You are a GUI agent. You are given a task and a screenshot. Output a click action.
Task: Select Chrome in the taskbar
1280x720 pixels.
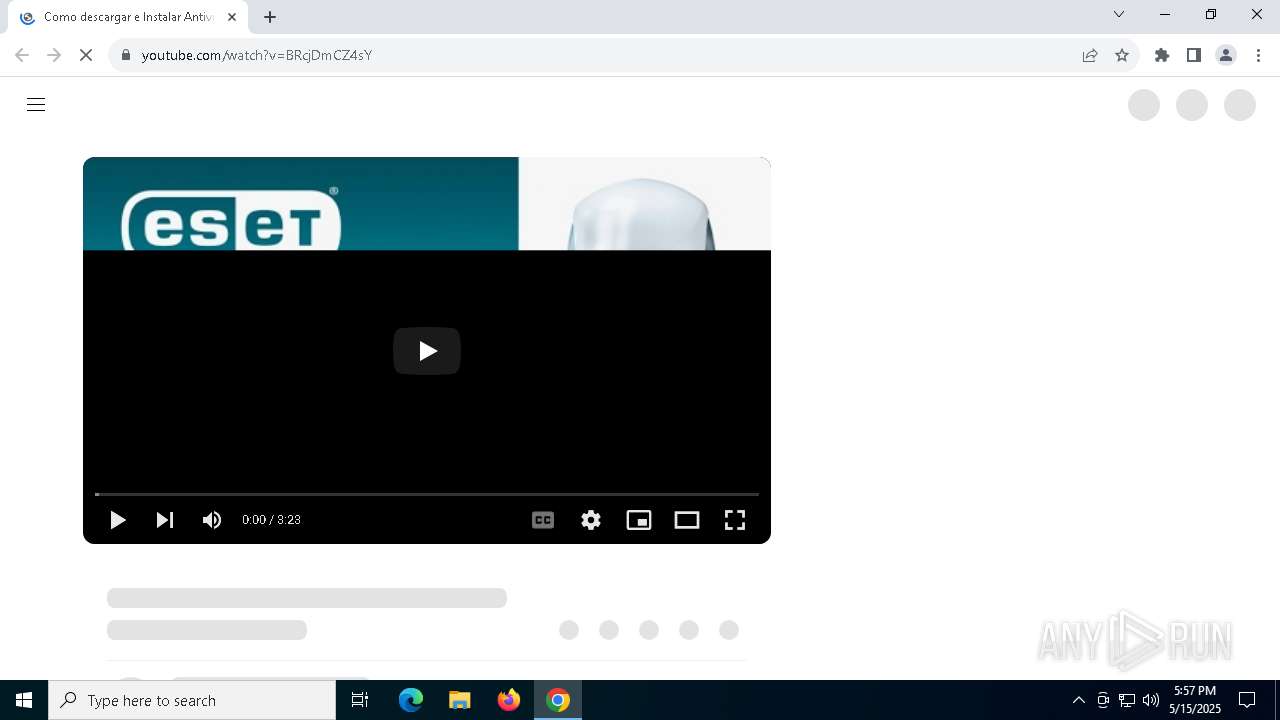(558, 700)
